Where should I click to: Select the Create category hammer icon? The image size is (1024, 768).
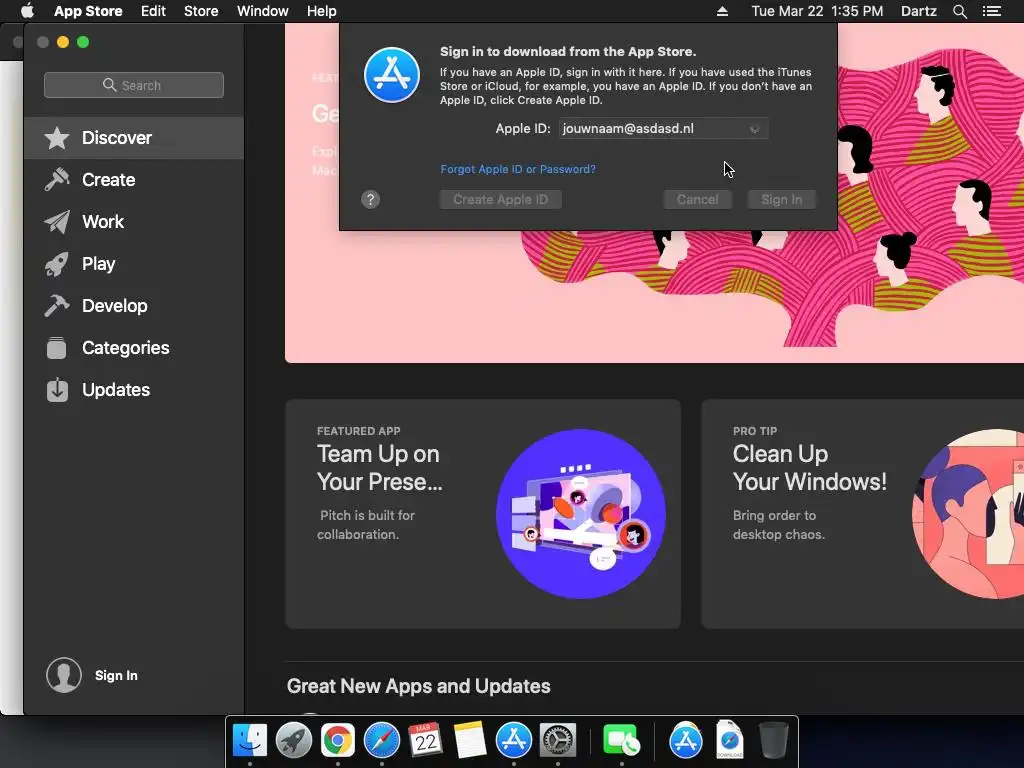pos(57,180)
